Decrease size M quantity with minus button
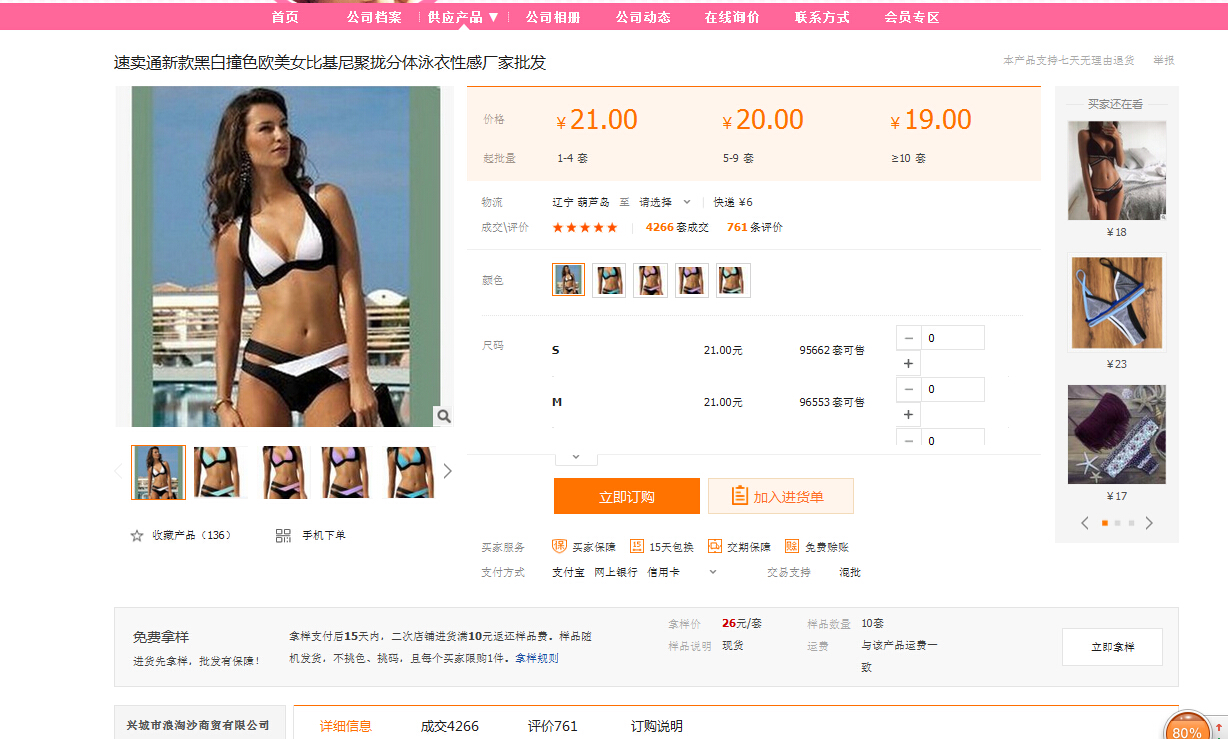This screenshot has height=739, width=1228. [908, 389]
